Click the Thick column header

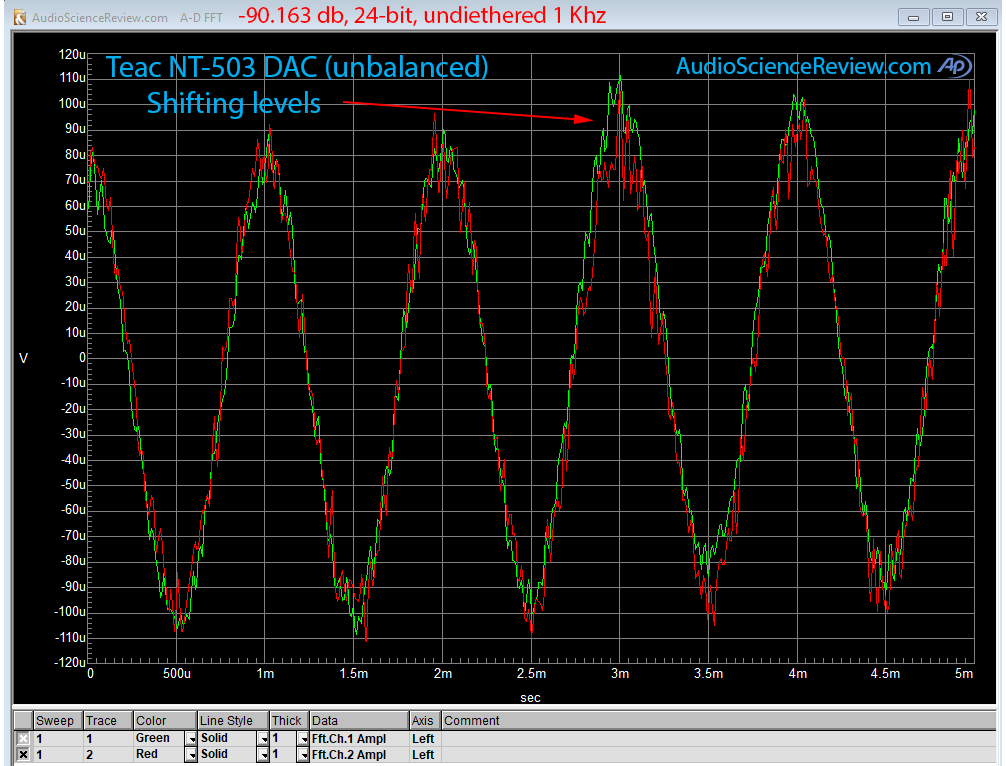(x=289, y=720)
